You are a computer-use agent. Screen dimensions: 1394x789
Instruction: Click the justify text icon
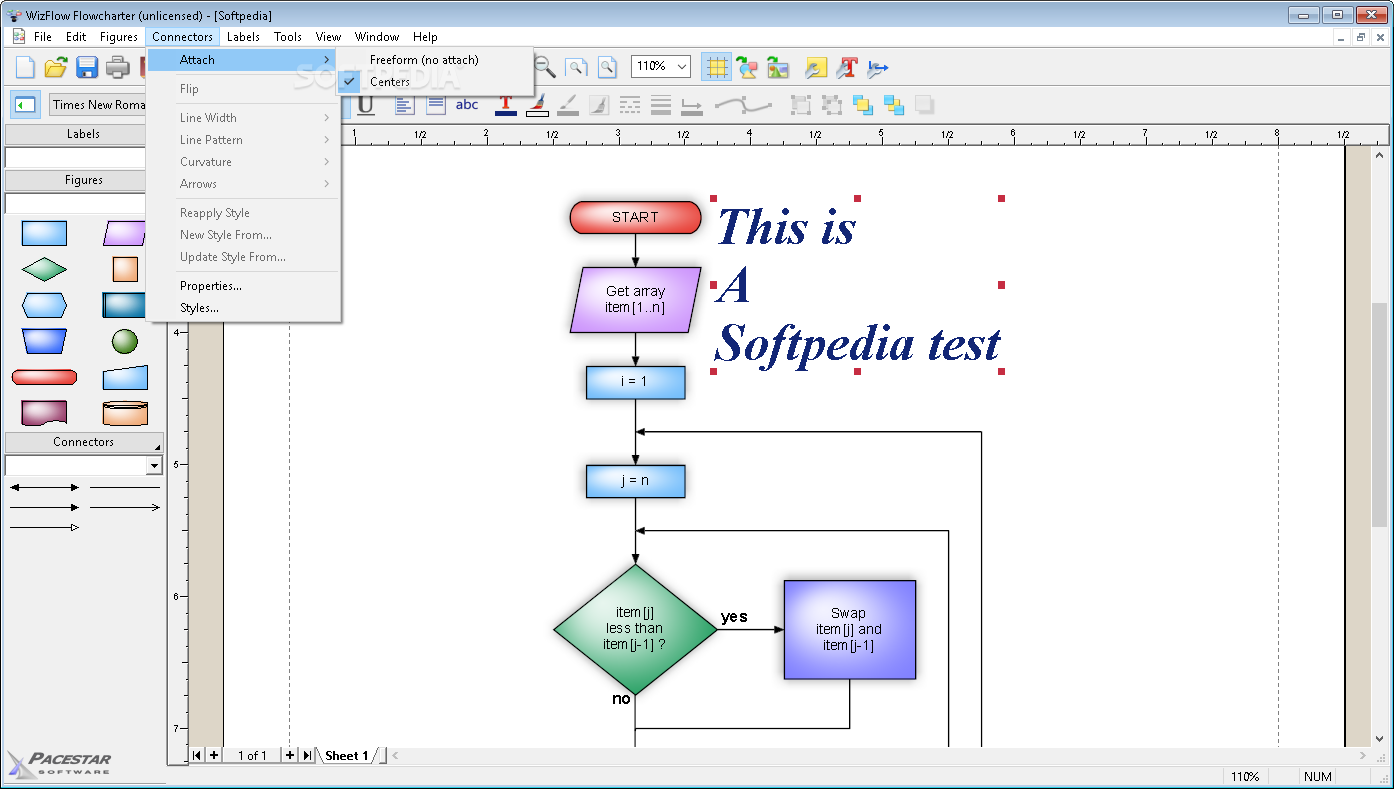[x=436, y=104]
